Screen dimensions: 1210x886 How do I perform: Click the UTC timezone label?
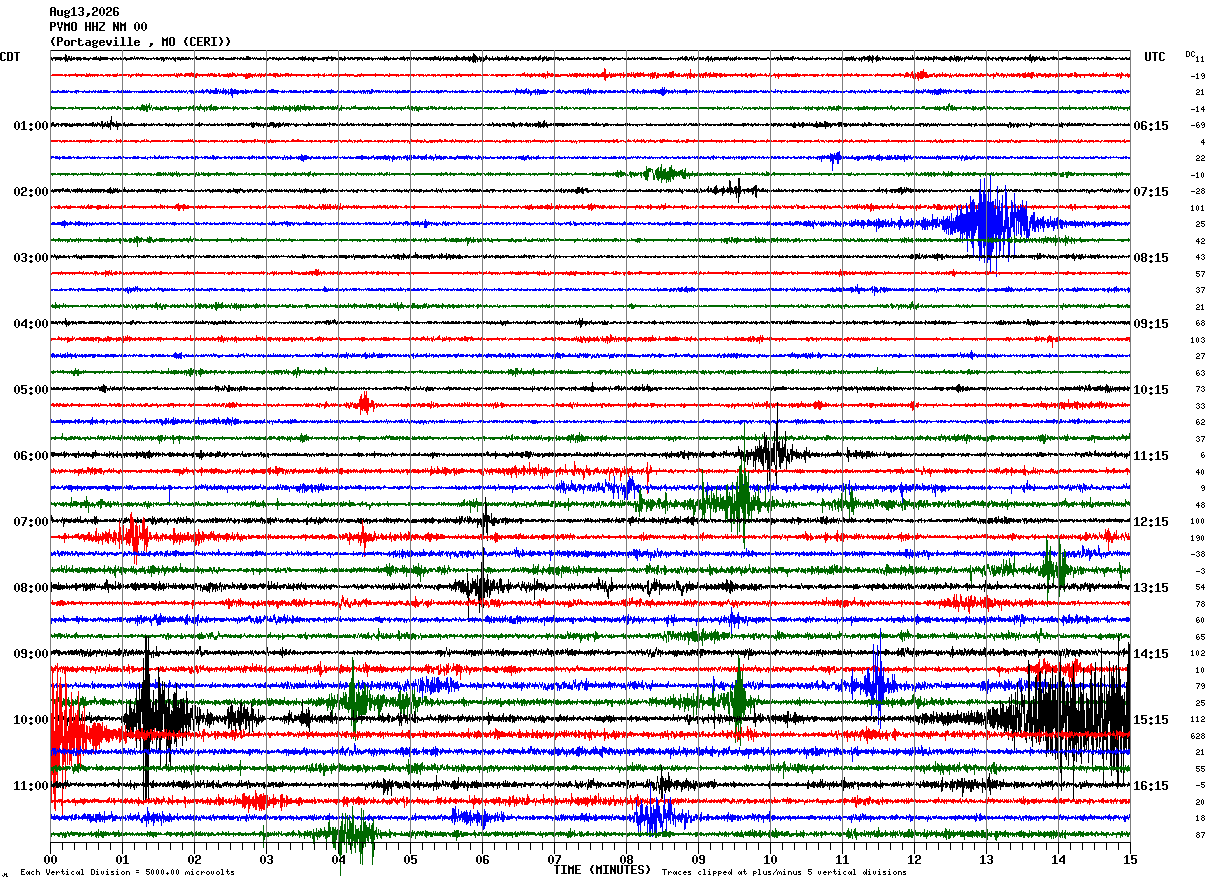(1155, 57)
